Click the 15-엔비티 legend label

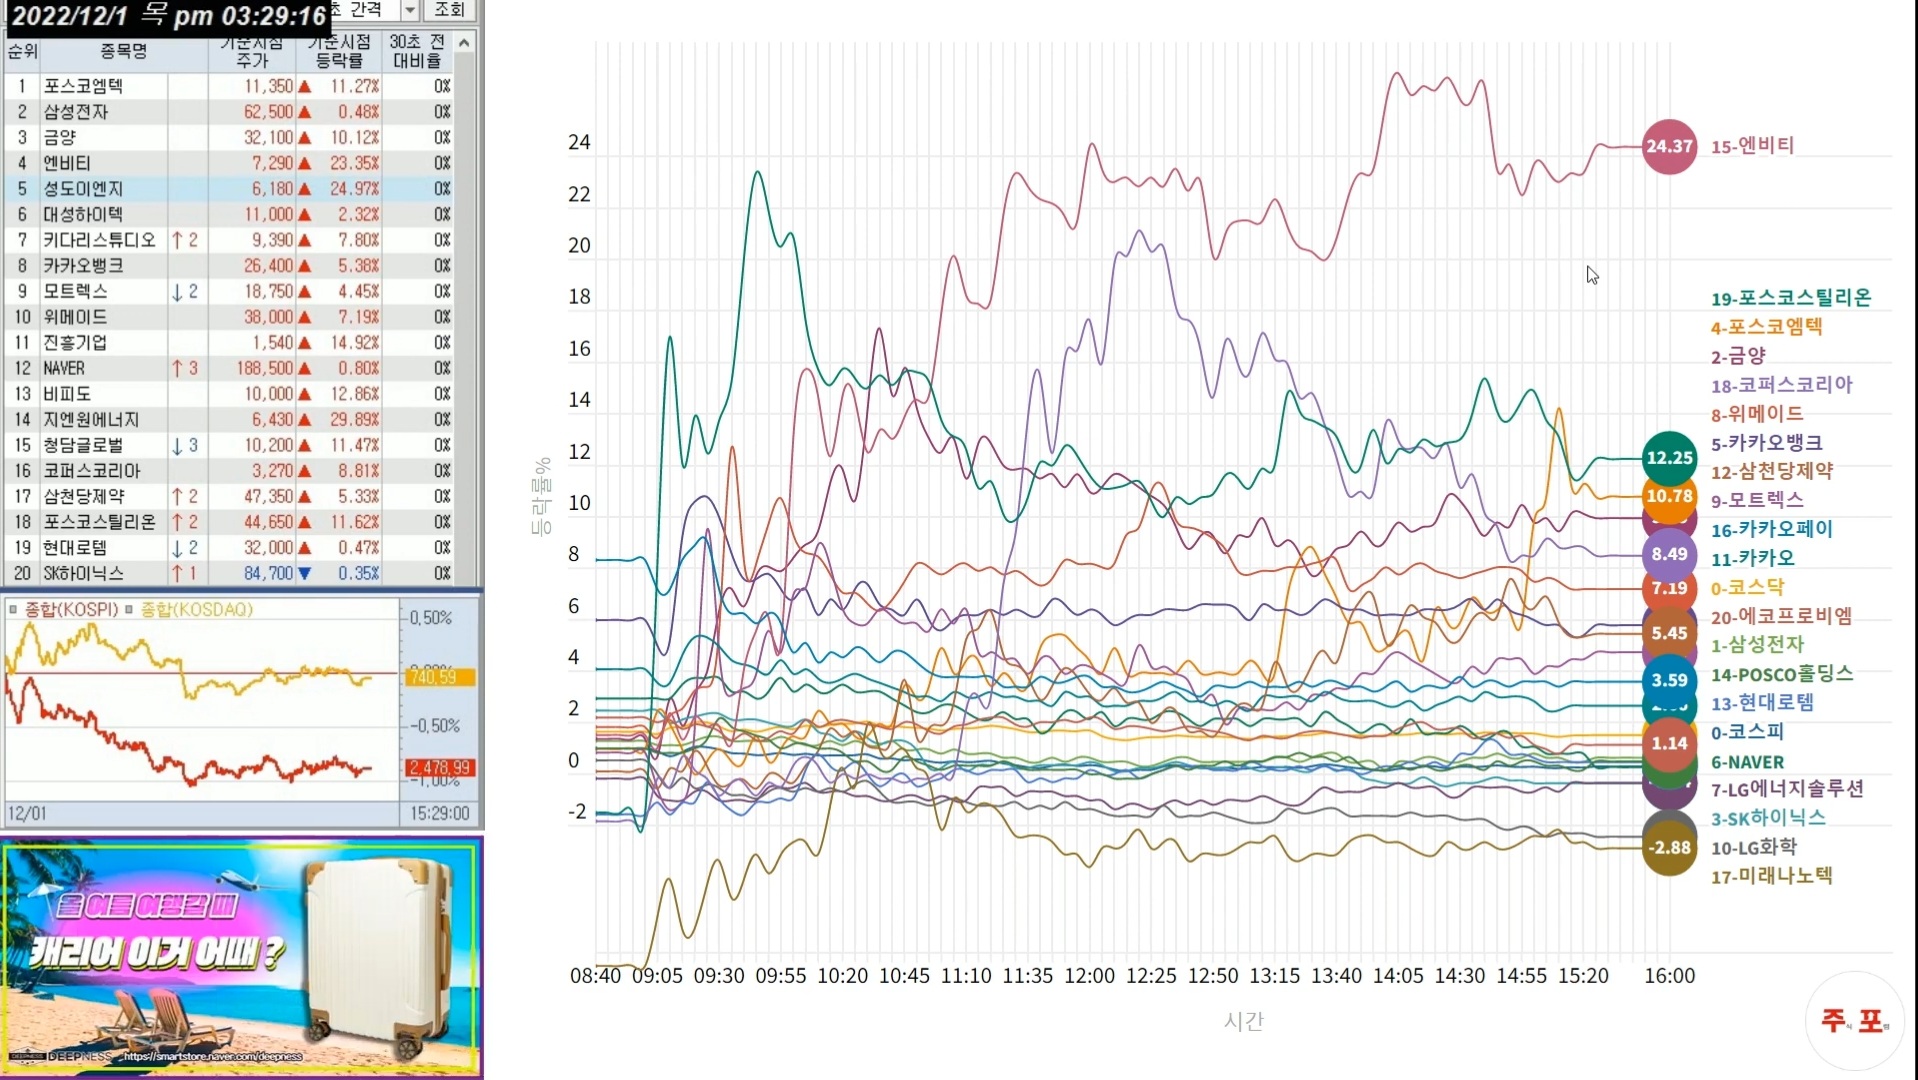(1752, 146)
